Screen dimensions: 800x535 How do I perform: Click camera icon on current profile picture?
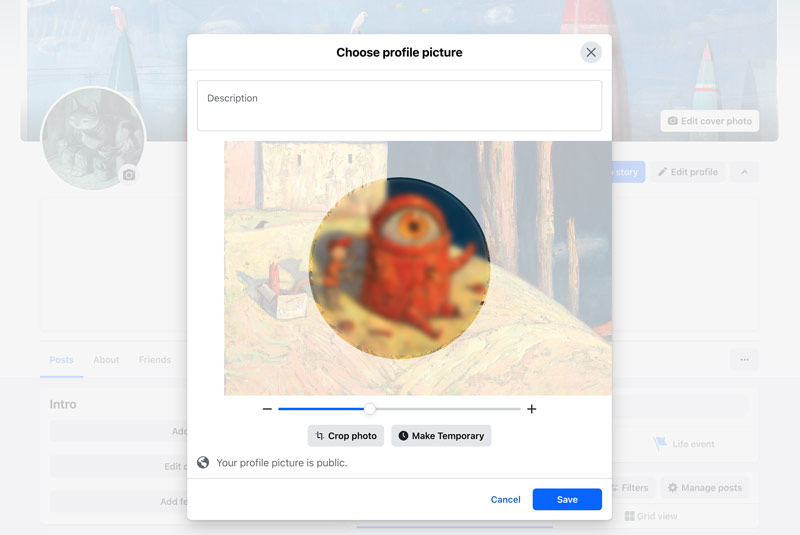pos(129,175)
